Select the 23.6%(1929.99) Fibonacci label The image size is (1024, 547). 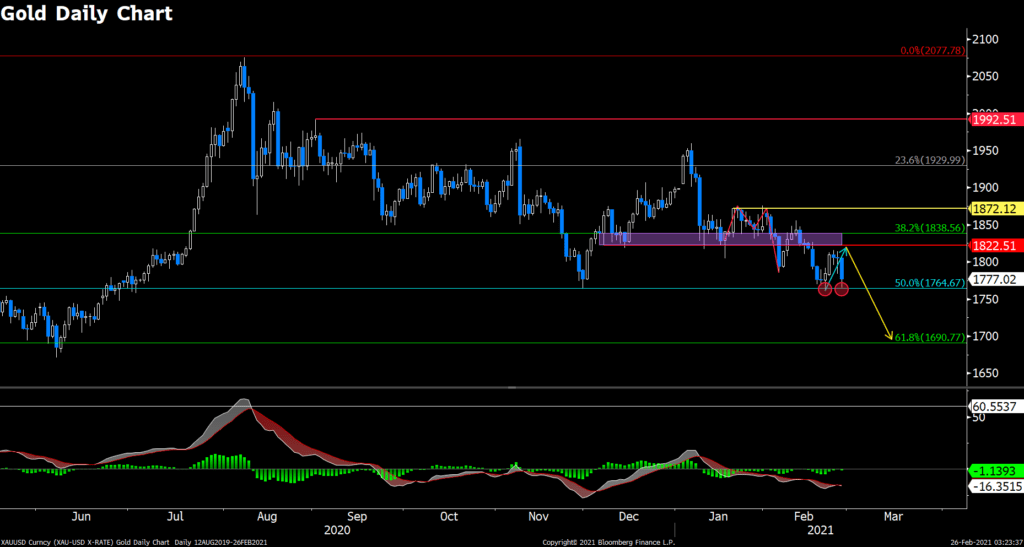click(929, 160)
